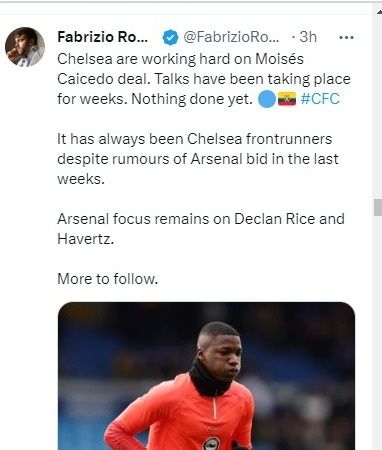Screen dimensions: 382x450
Task: Open Fabrizio Romano's profile picture
Action: click(x=25, y=47)
